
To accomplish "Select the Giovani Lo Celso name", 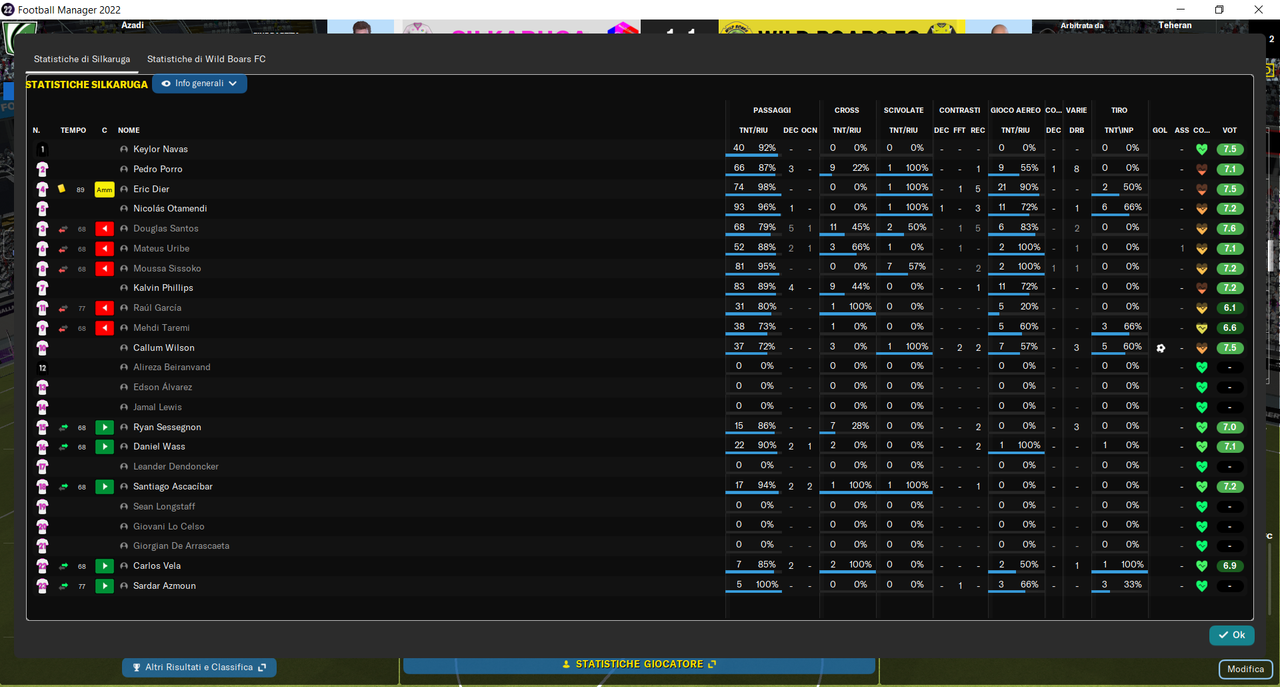I will (169, 526).
